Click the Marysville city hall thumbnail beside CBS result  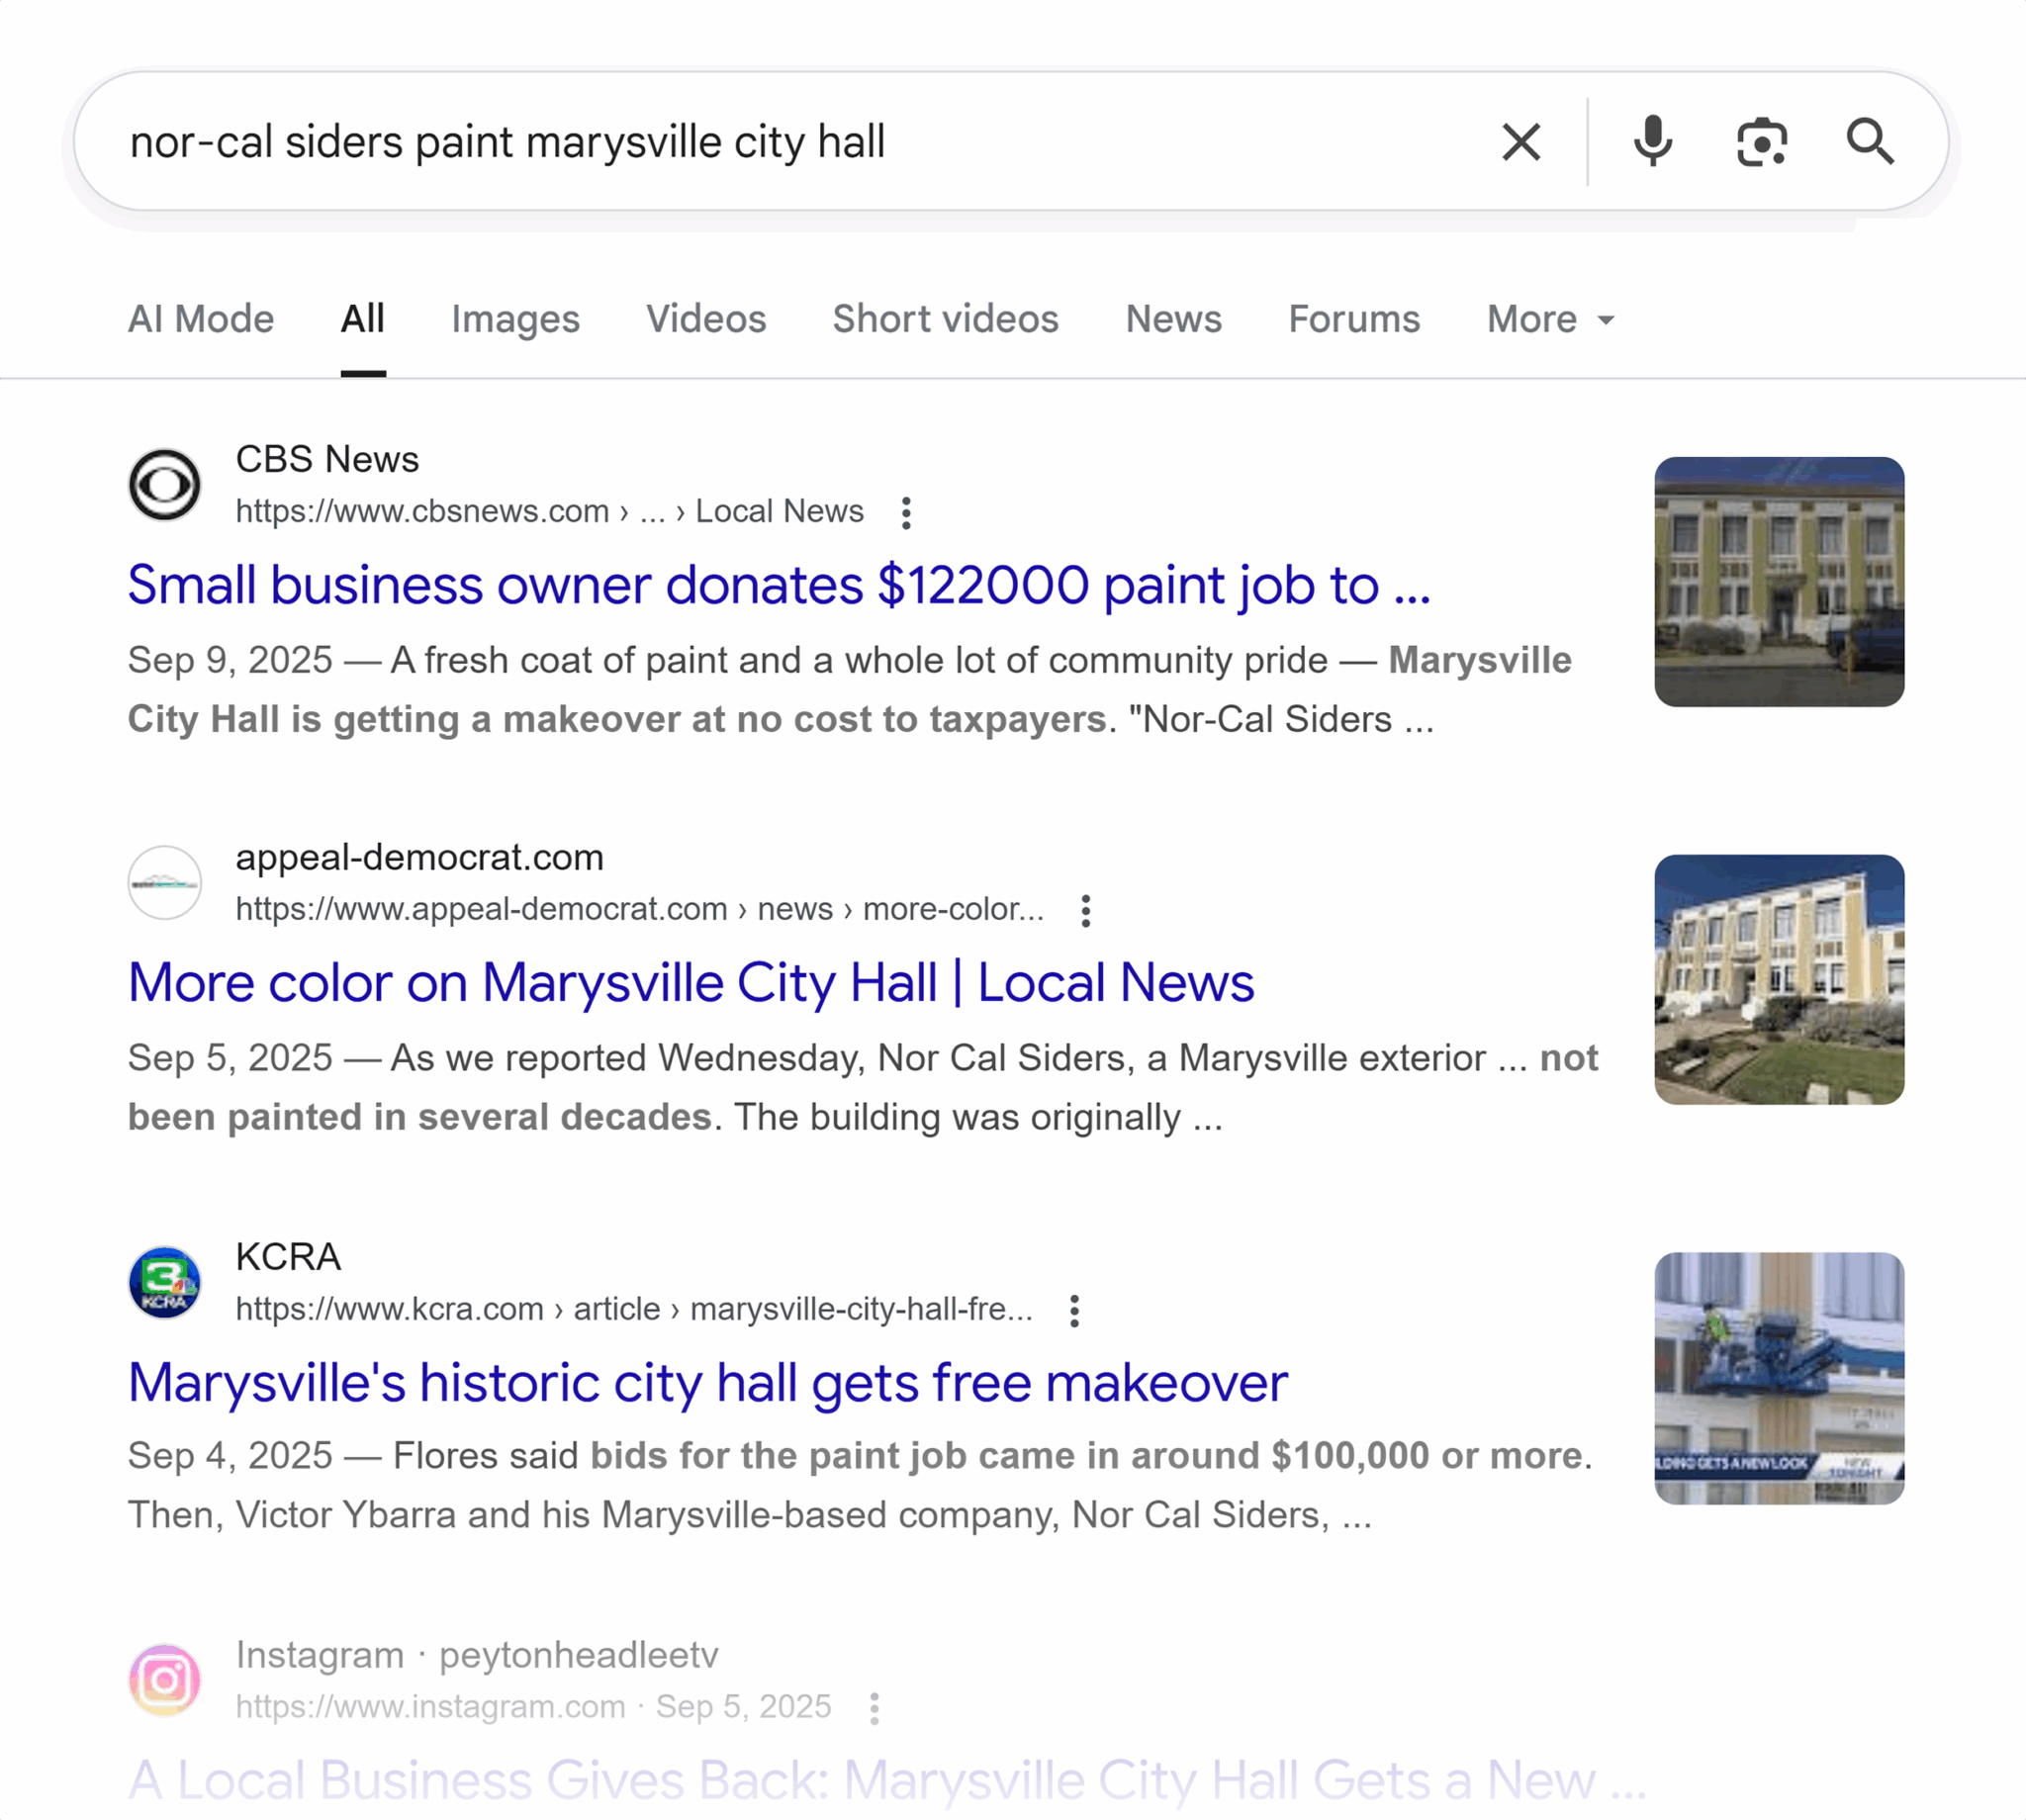tap(1779, 580)
